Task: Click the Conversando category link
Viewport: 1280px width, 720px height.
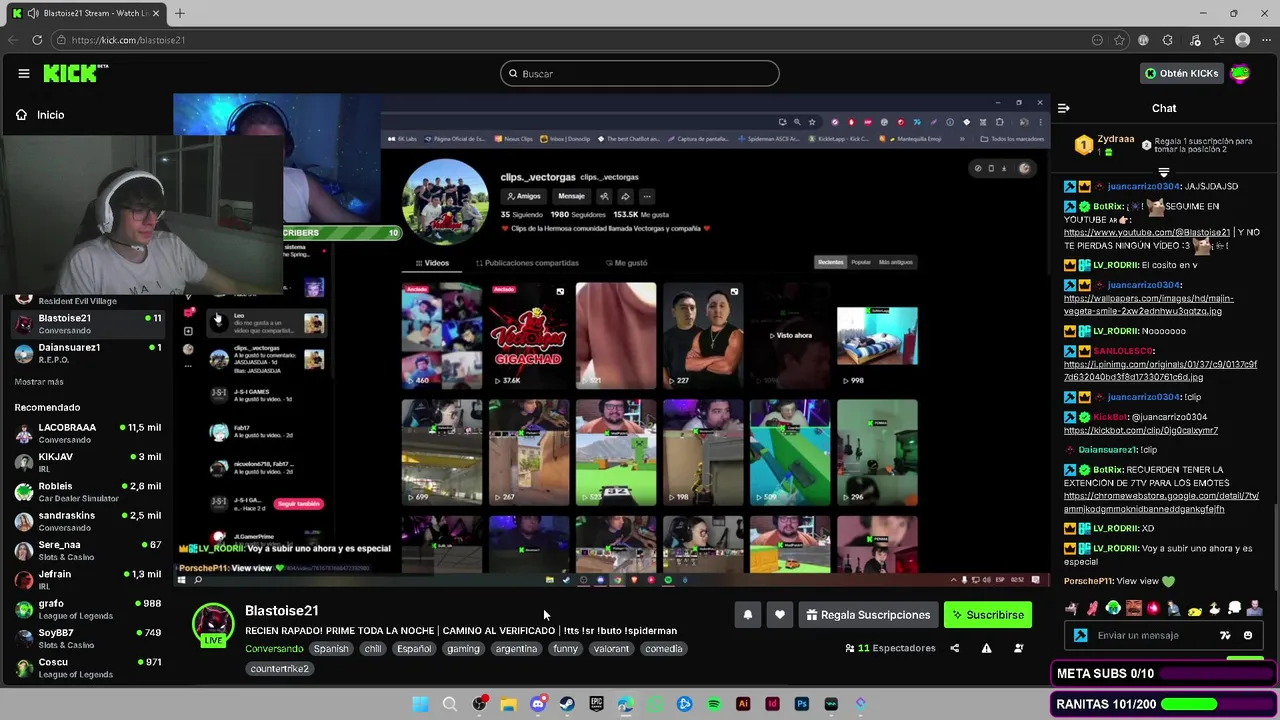Action: (x=274, y=648)
